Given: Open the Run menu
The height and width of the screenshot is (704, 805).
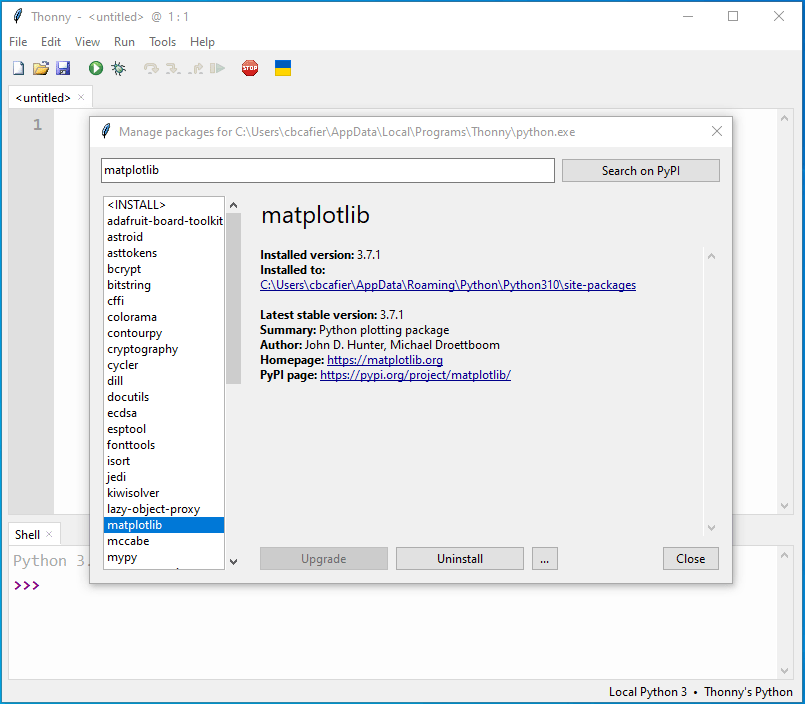Looking at the screenshot, I should (124, 42).
